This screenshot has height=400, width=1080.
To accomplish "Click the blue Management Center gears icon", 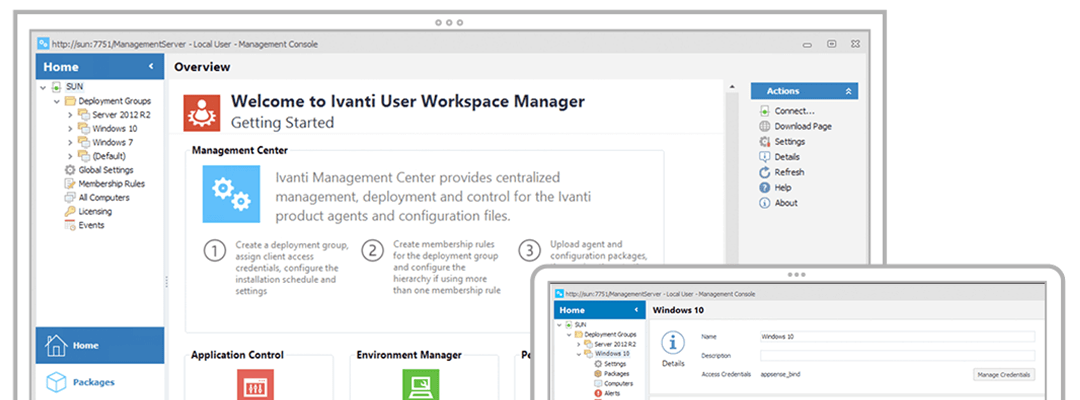I will (231, 193).
